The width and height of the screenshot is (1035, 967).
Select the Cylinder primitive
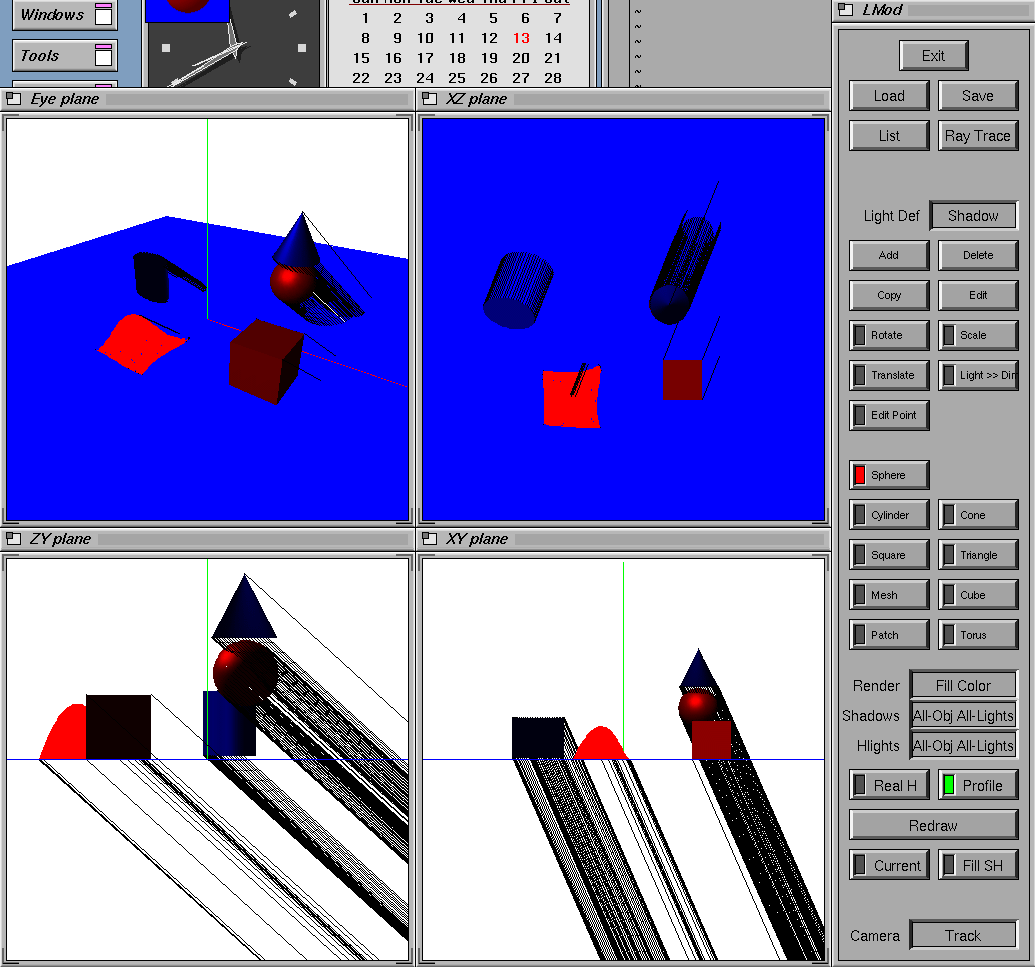(x=889, y=515)
